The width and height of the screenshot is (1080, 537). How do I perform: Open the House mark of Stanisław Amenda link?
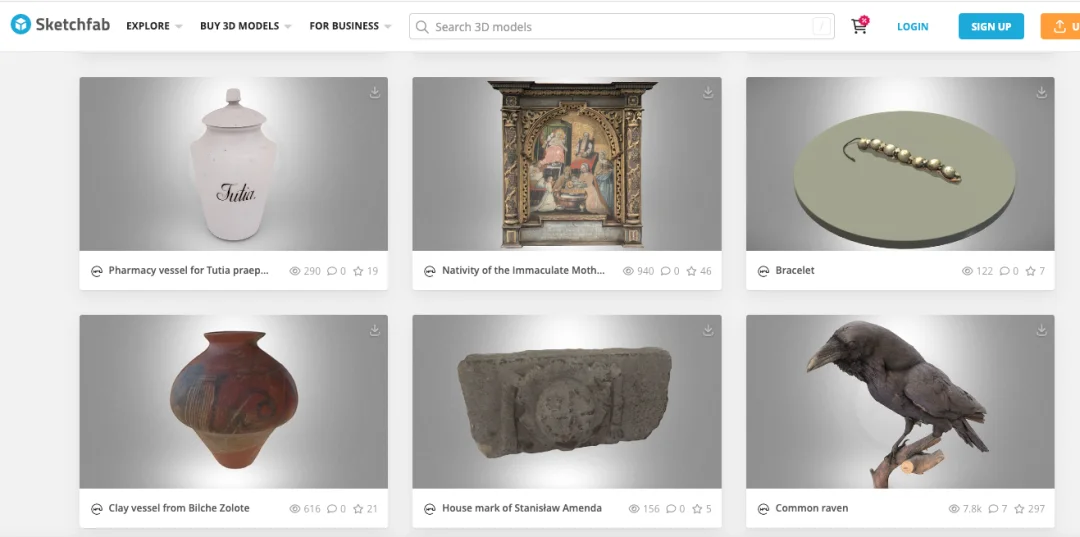[x=522, y=509]
